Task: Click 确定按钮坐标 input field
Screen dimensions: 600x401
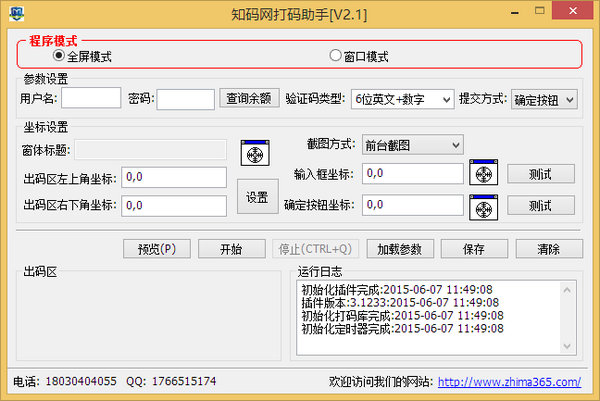Action: tap(413, 205)
